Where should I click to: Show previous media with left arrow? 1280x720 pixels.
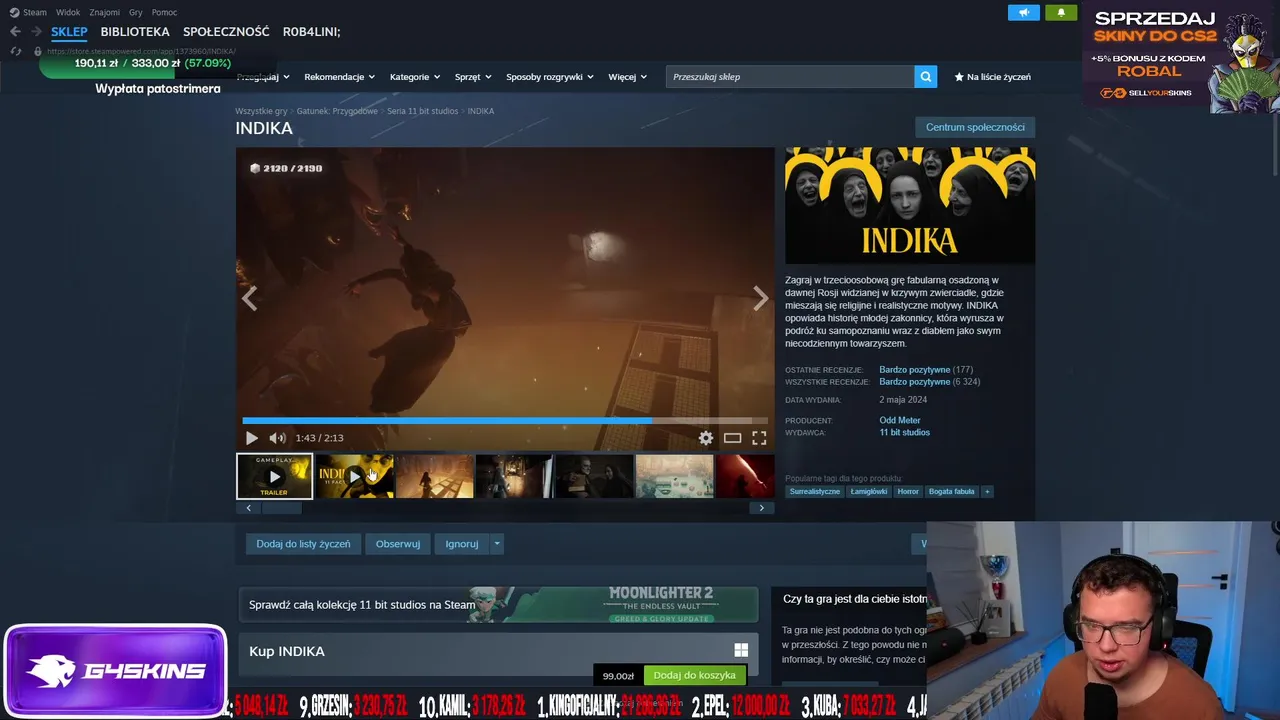click(249, 298)
